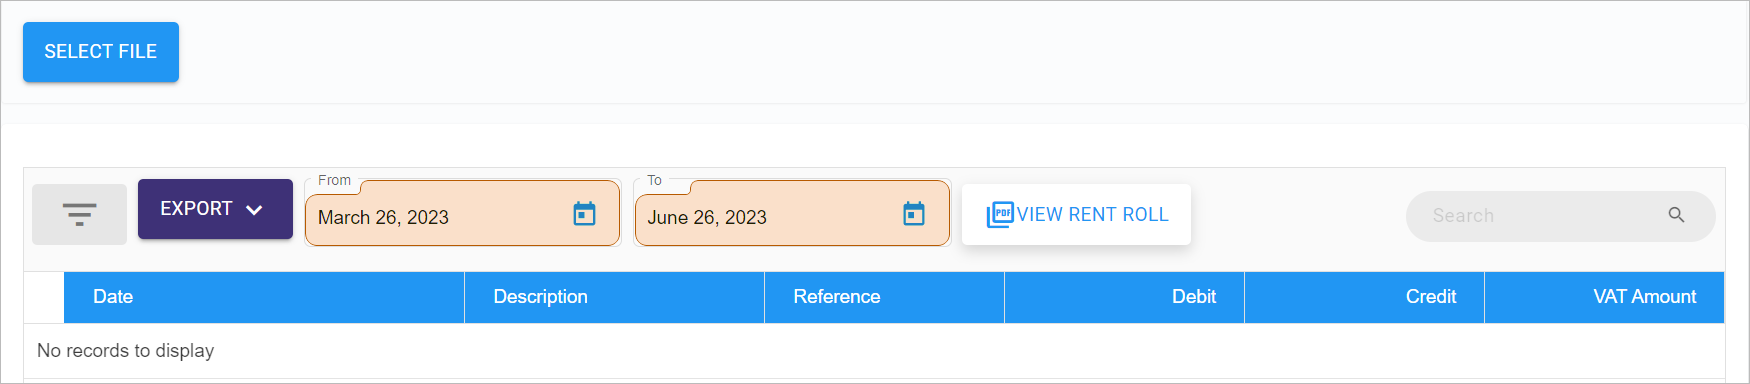Click the No records to display row

point(874,351)
